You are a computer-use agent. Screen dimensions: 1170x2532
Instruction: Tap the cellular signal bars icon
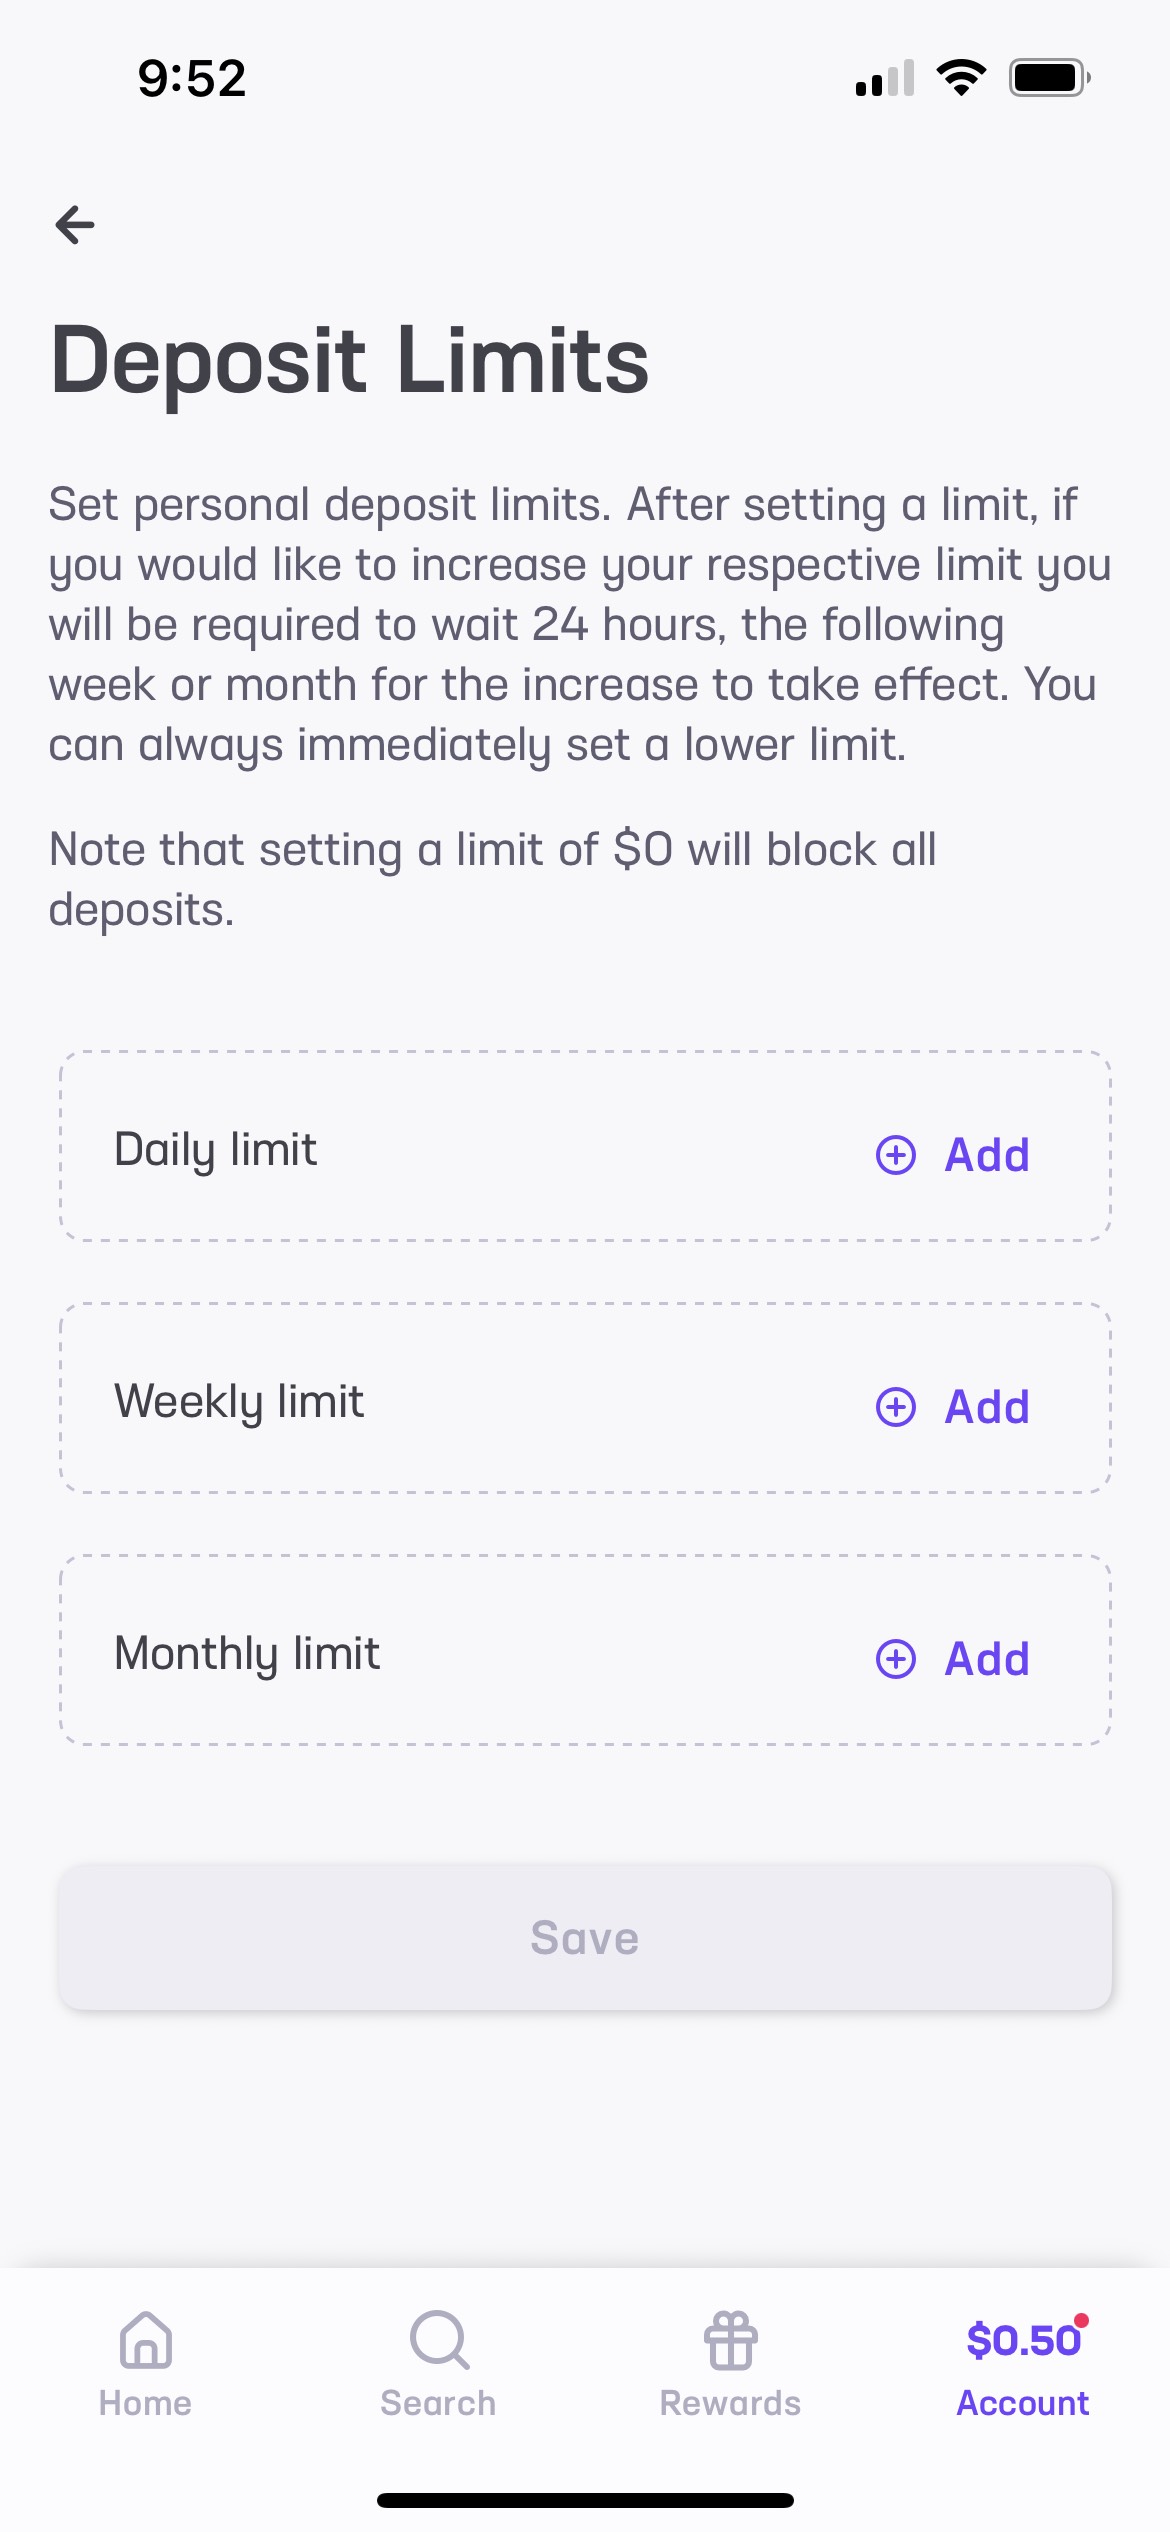click(x=885, y=78)
